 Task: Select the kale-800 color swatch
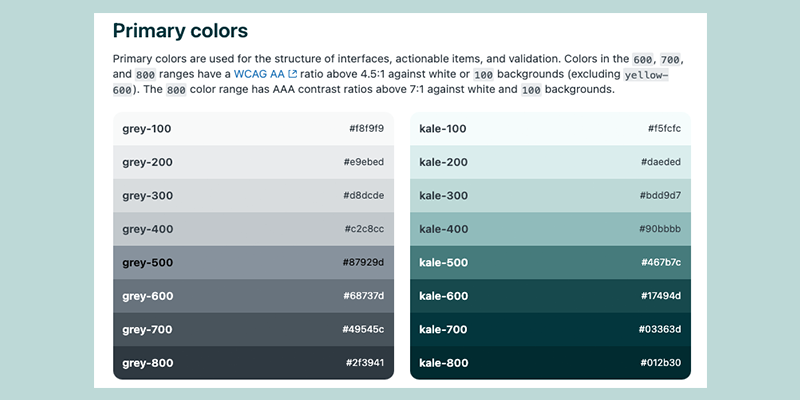pos(551,363)
